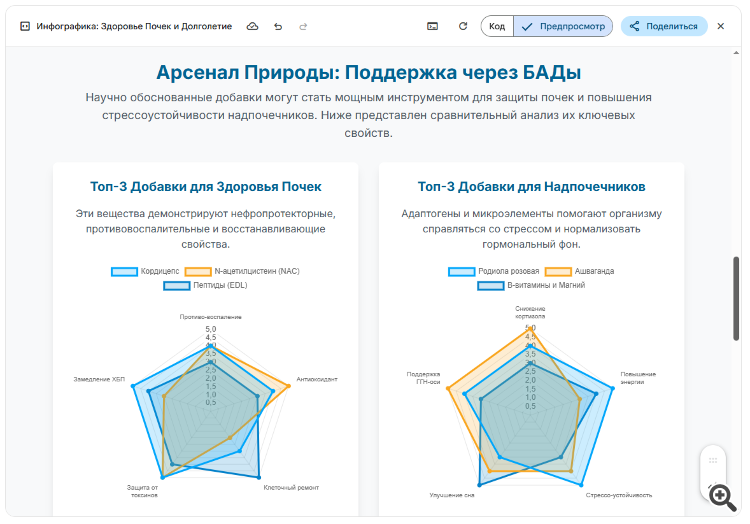Toggle В-витамины и Магний legend series
The height and width of the screenshot is (524, 750).
(531, 285)
